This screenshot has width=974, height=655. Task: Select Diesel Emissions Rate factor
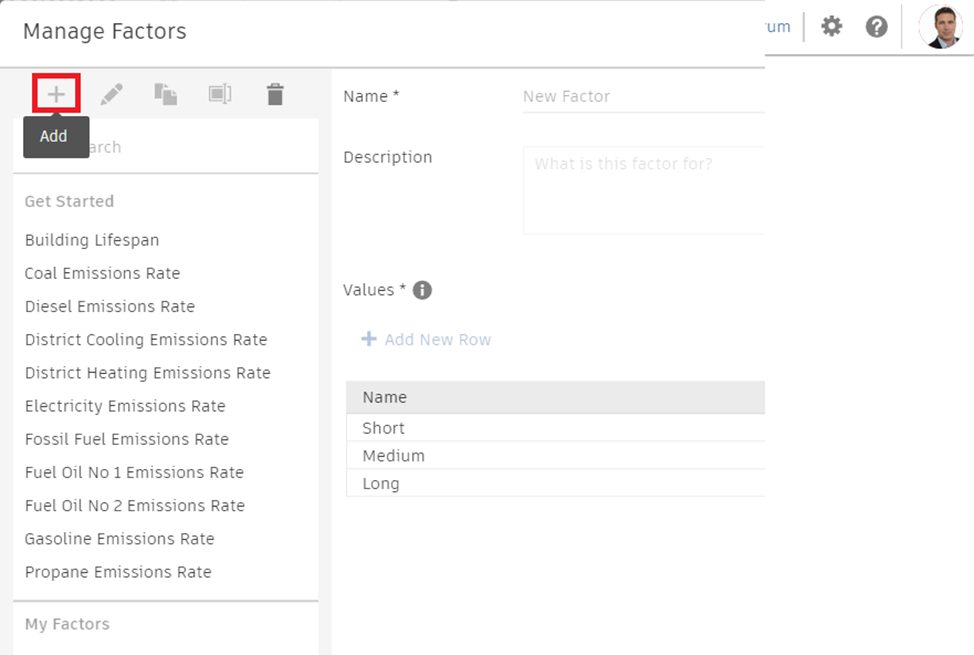coord(110,306)
